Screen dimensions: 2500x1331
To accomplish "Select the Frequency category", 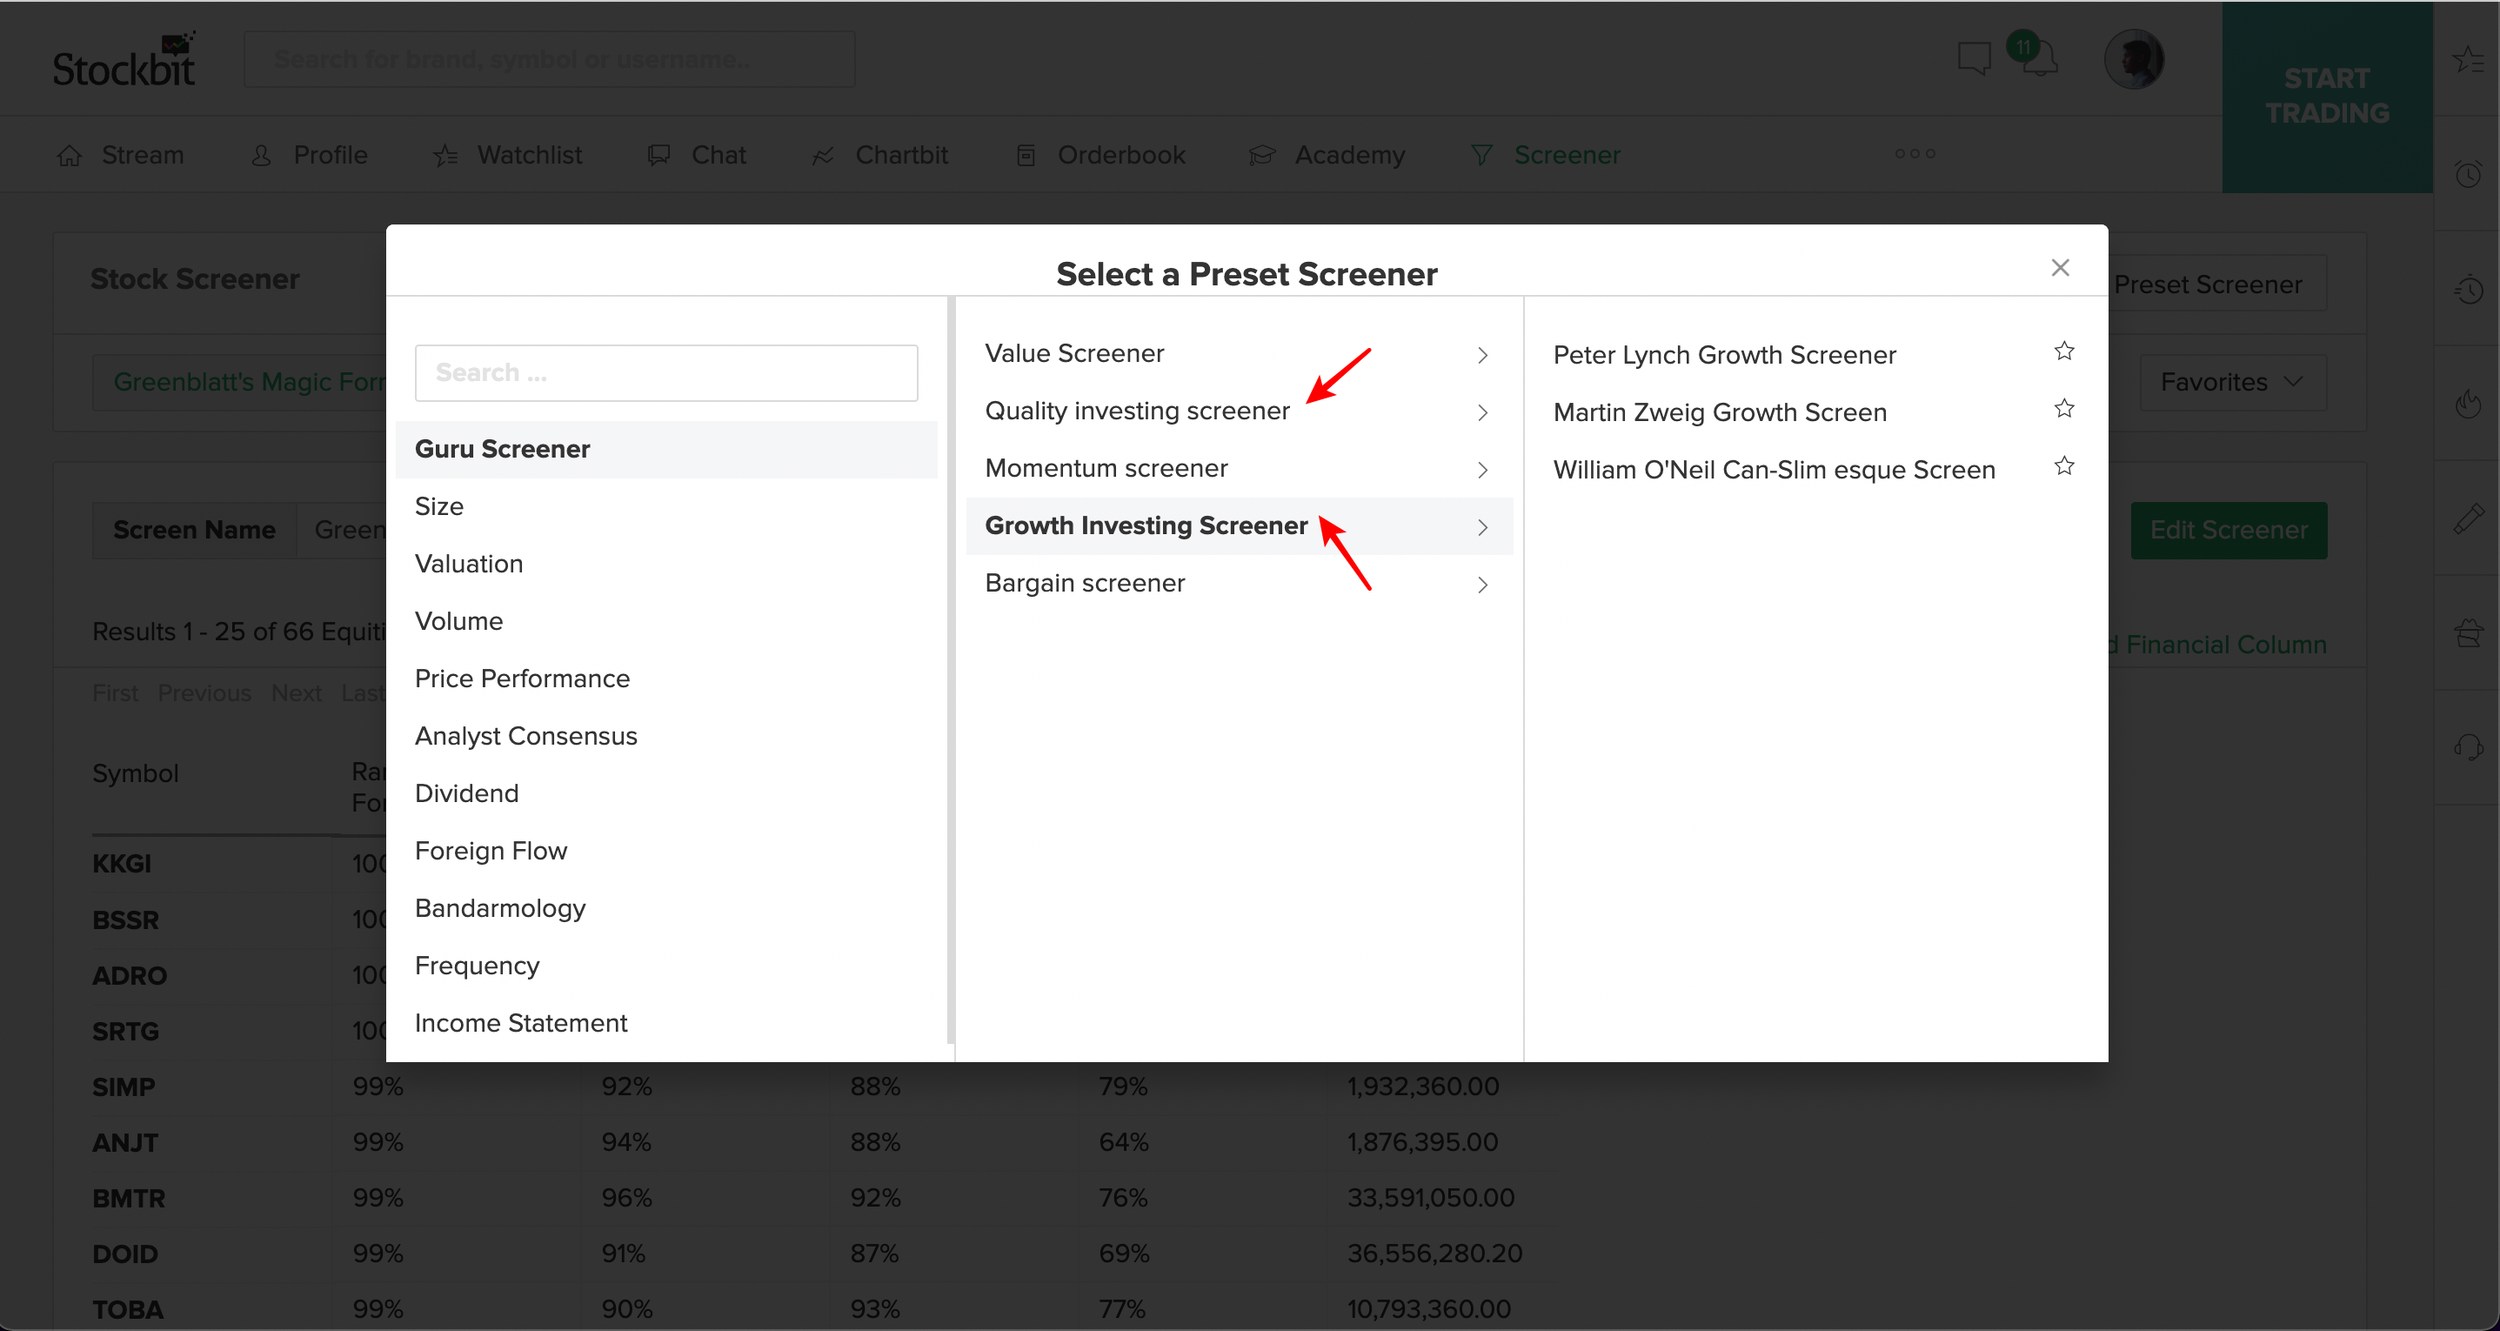I will point(666,966).
